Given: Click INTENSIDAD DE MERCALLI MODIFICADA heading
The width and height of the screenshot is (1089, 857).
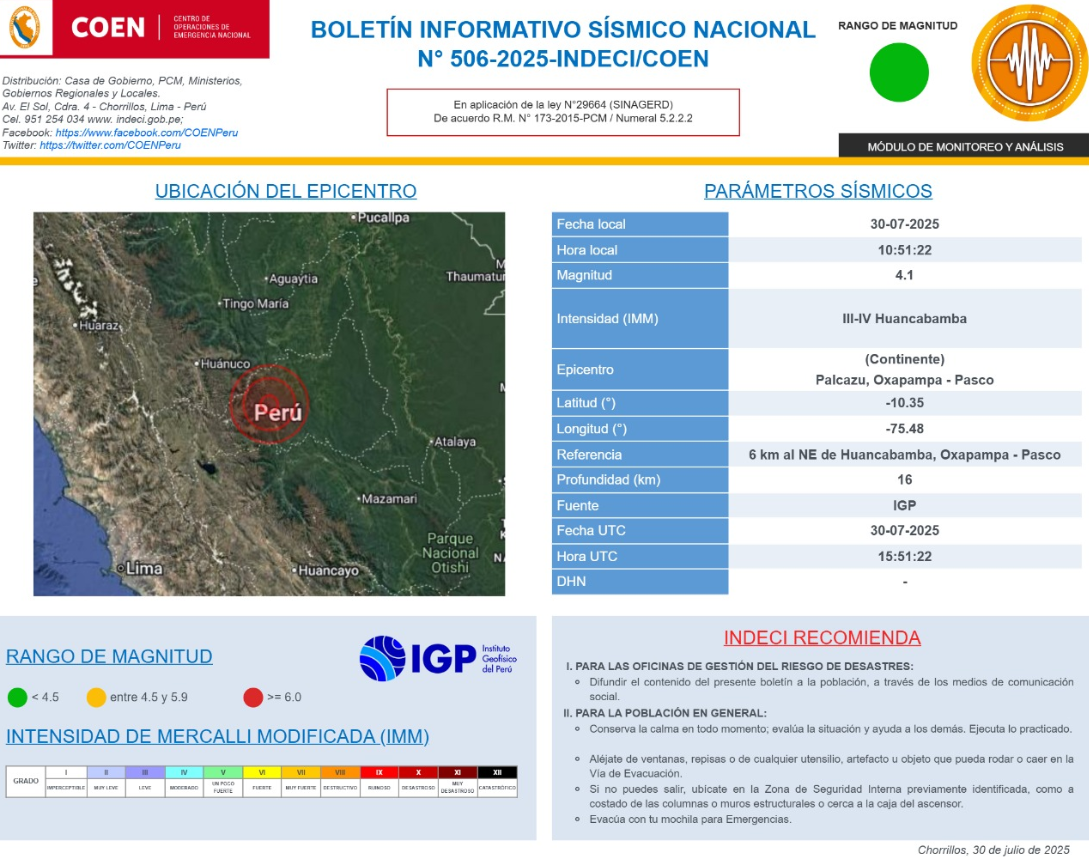Looking at the screenshot, I should pos(217,736).
